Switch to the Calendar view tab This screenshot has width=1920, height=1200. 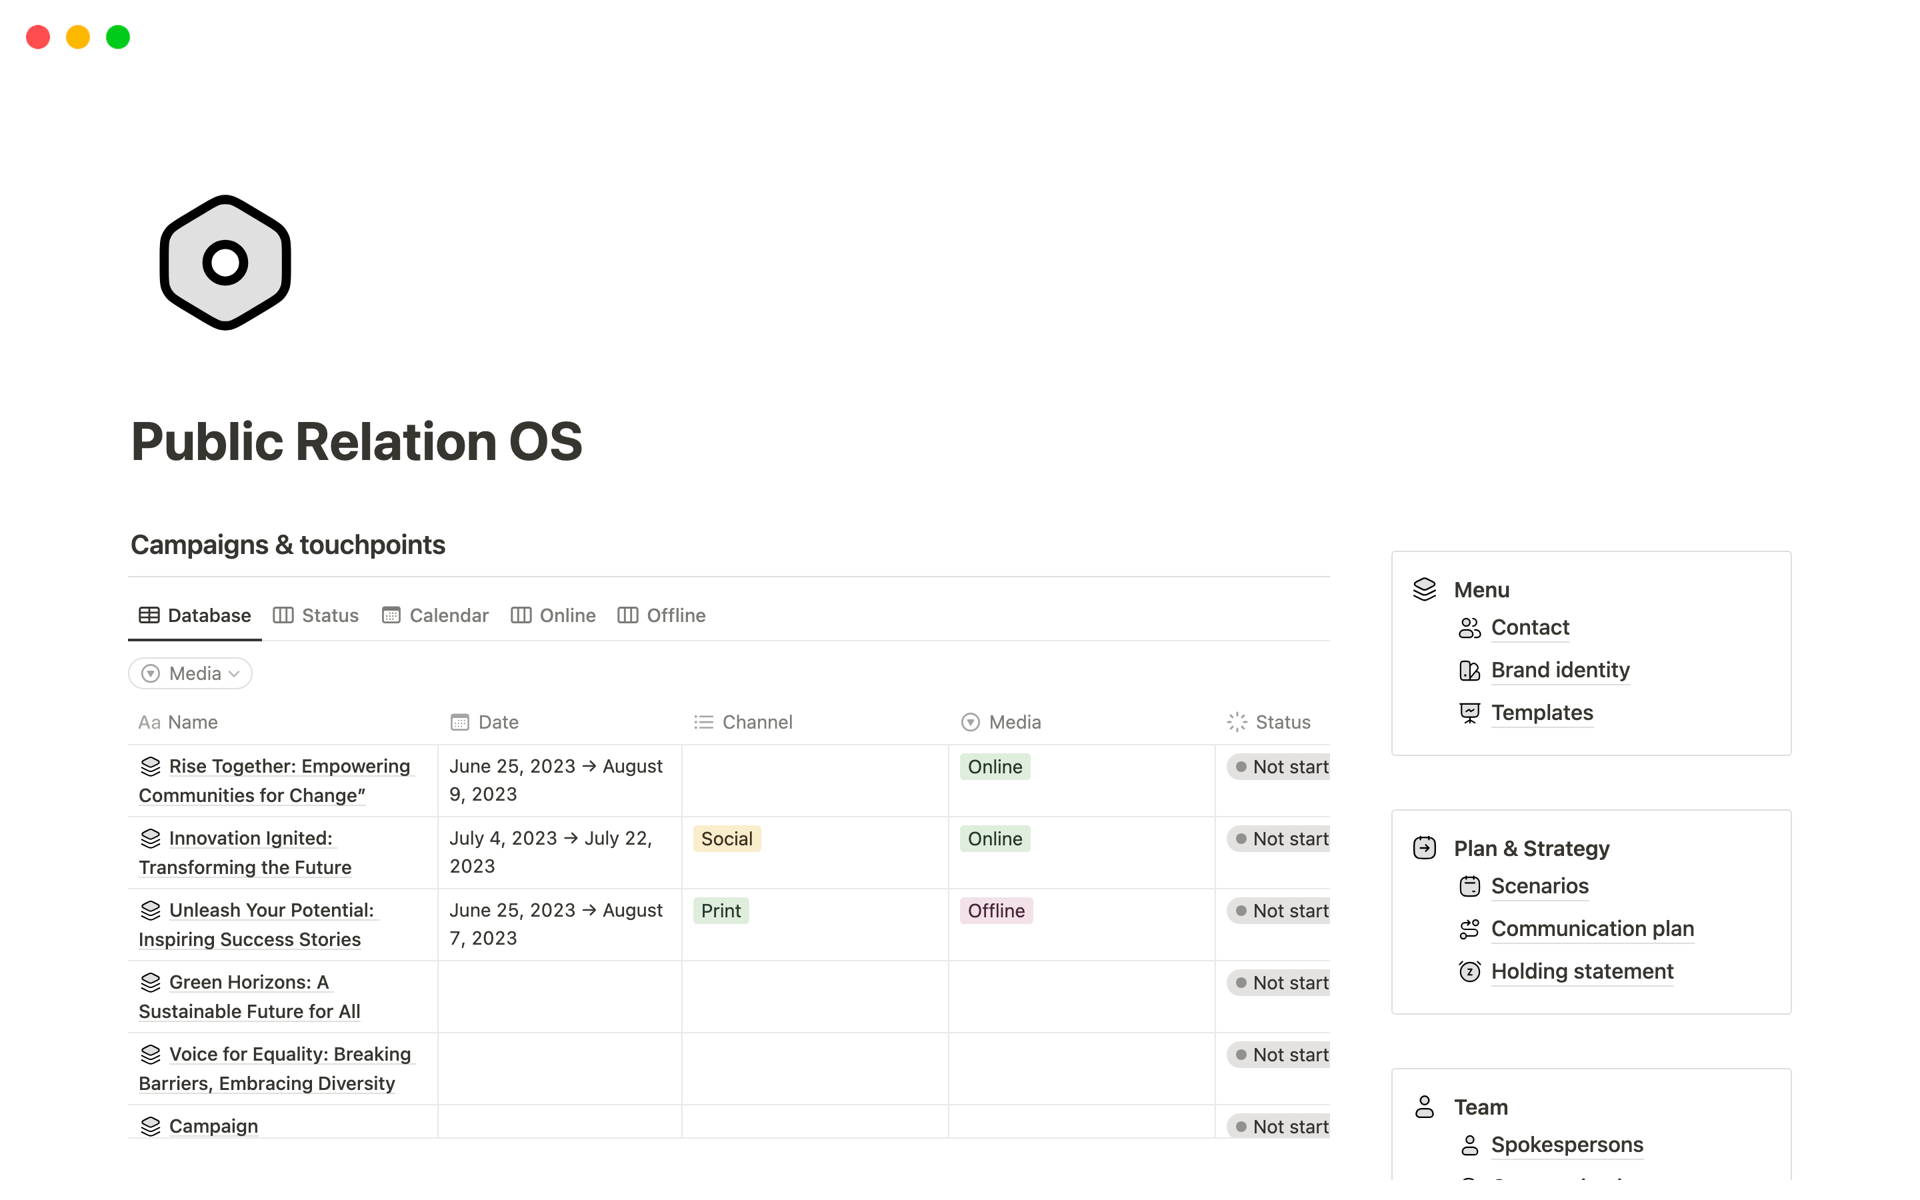pyautogui.click(x=436, y=616)
